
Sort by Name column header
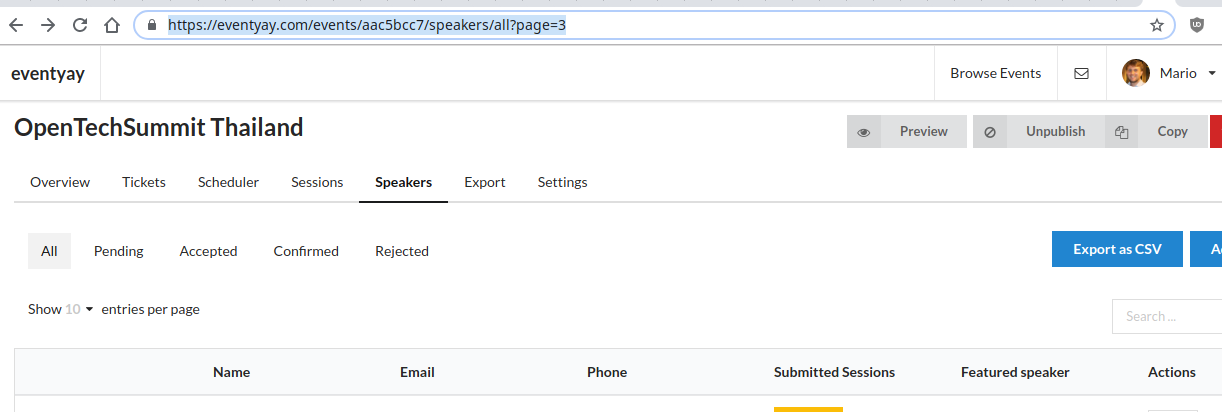point(232,372)
